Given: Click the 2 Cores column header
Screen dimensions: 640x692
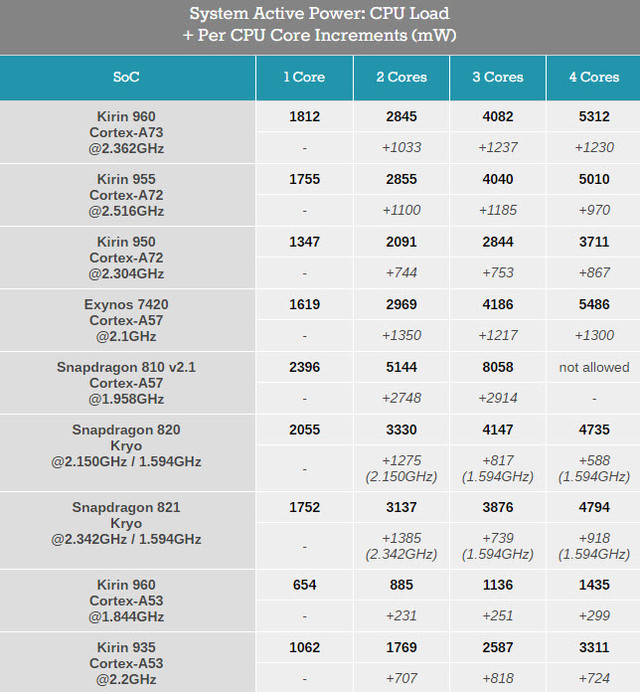Looking at the screenshot, I should [x=401, y=78].
